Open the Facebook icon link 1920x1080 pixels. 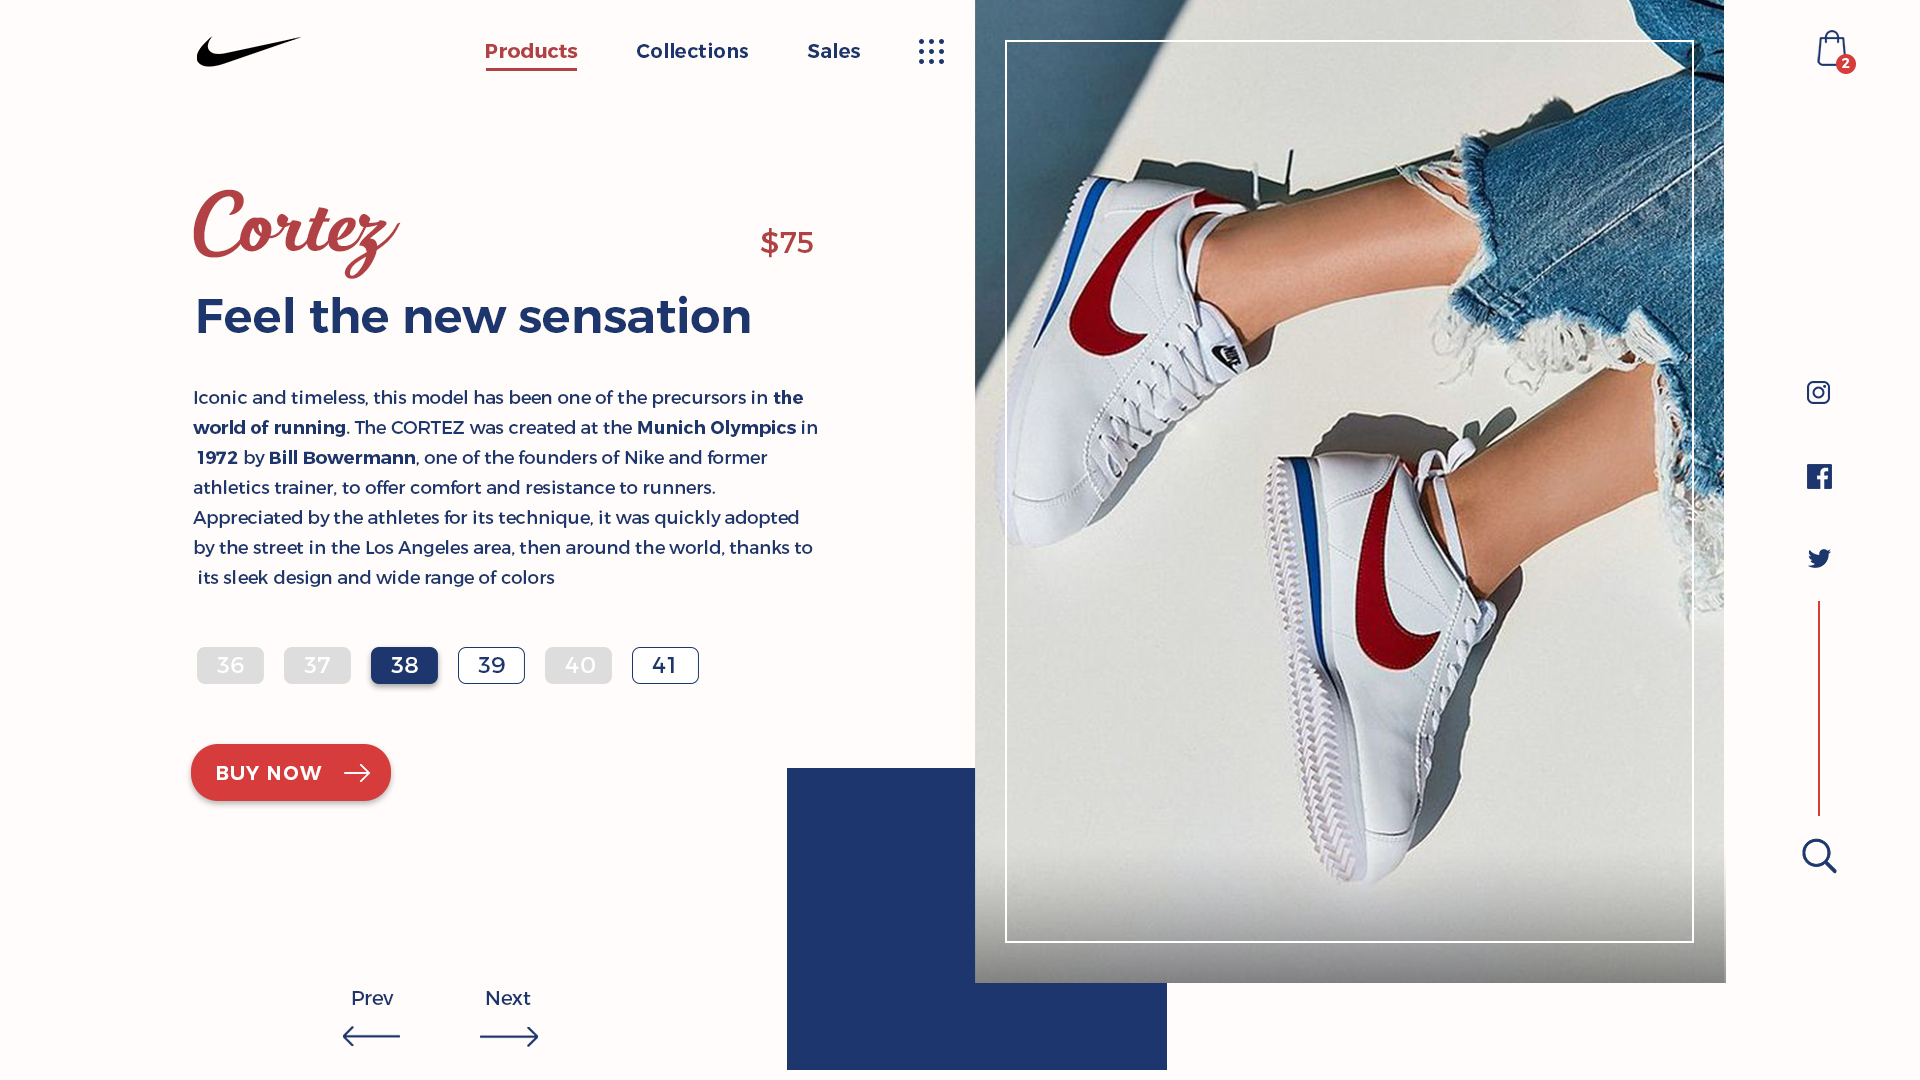click(x=1819, y=476)
